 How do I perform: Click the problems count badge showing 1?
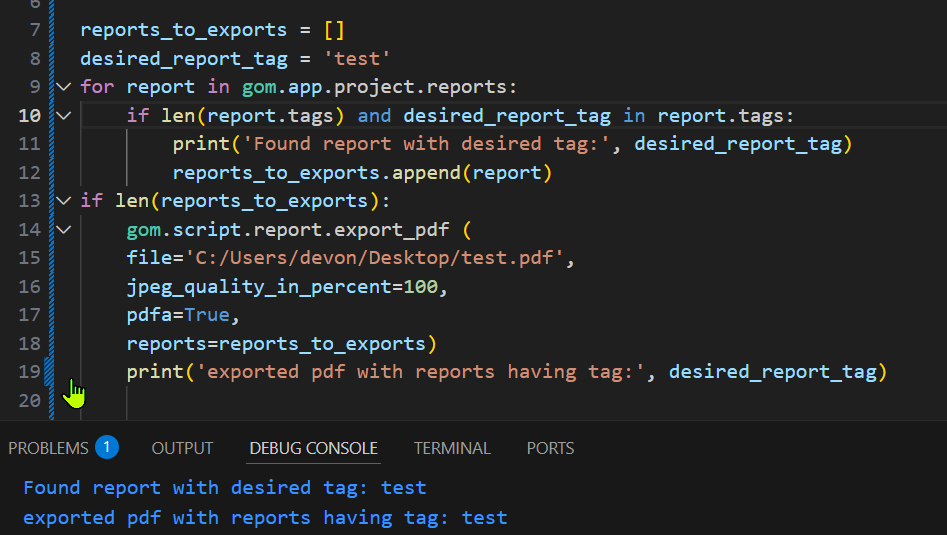tap(107, 447)
